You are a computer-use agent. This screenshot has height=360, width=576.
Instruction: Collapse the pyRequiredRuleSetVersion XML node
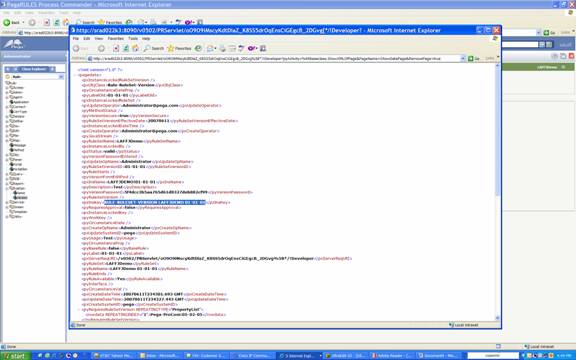click(79, 310)
